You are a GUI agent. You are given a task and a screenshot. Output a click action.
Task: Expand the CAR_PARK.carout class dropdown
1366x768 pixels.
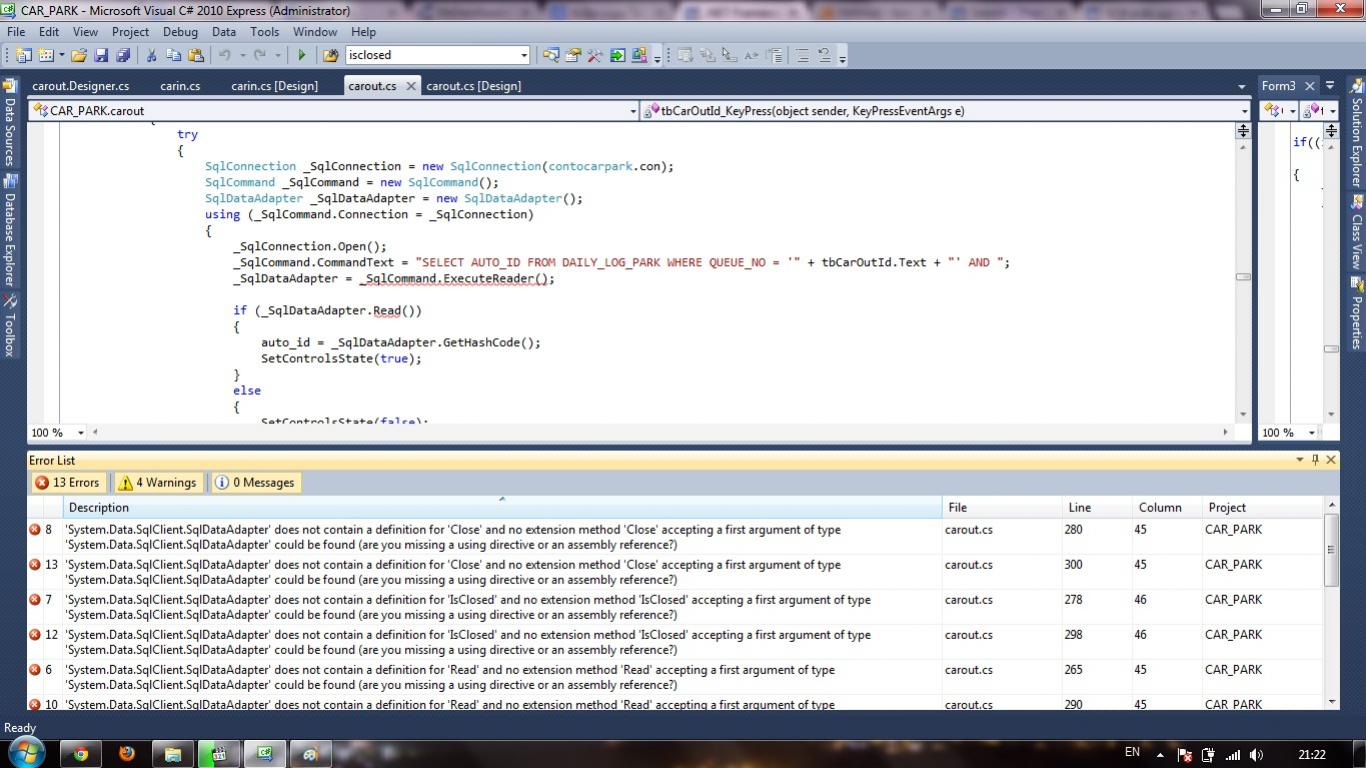coord(632,111)
